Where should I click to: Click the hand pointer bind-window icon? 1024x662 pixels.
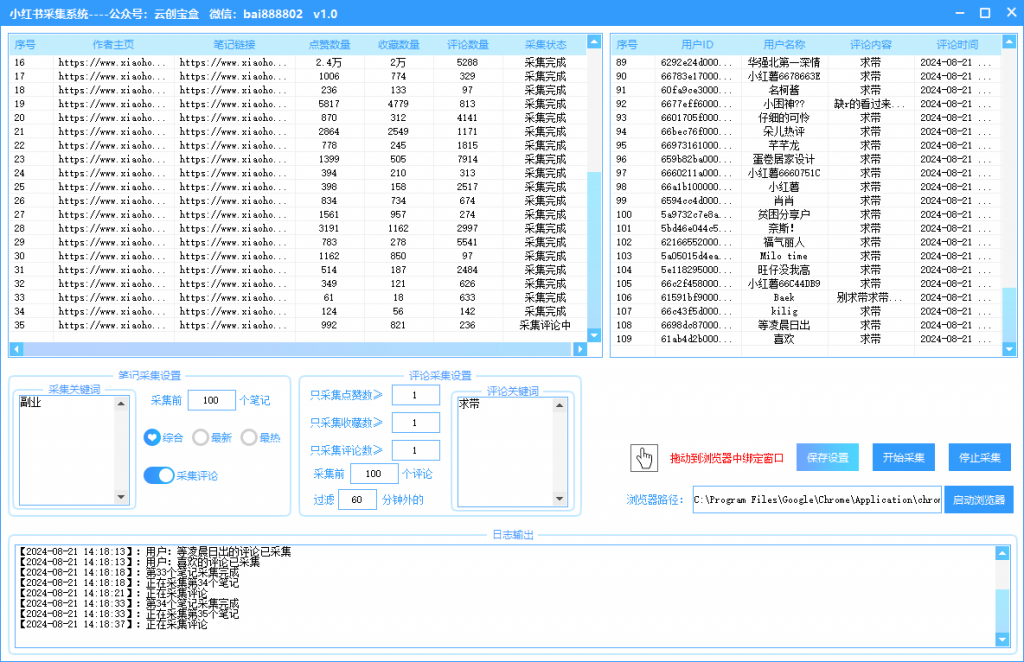point(643,458)
